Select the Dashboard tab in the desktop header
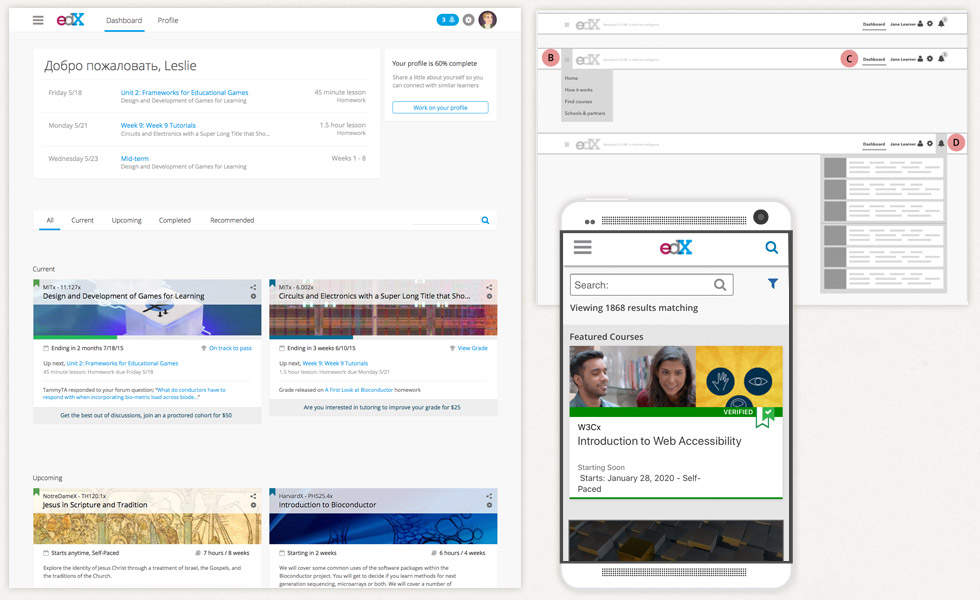The width and height of the screenshot is (980, 600). click(124, 21)
